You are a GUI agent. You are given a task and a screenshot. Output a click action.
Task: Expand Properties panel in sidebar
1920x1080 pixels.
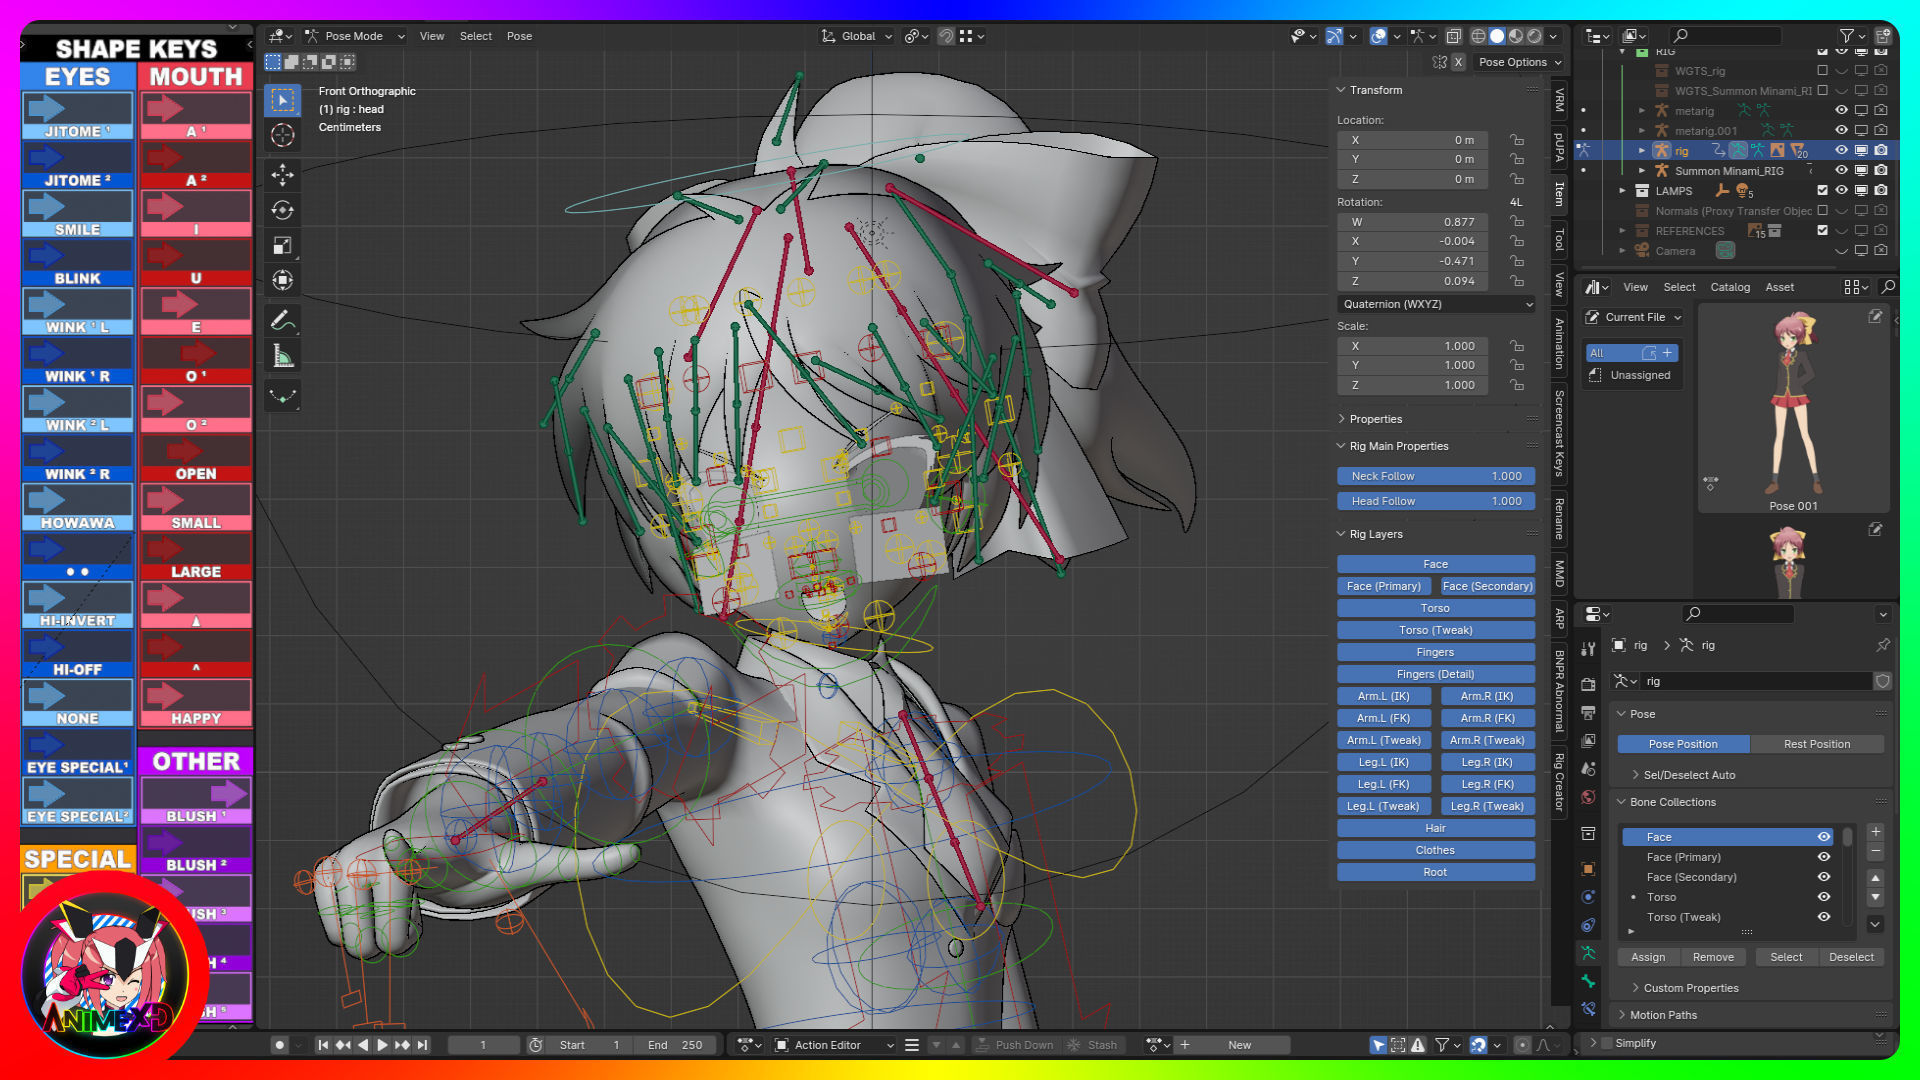pos(1375,419)
